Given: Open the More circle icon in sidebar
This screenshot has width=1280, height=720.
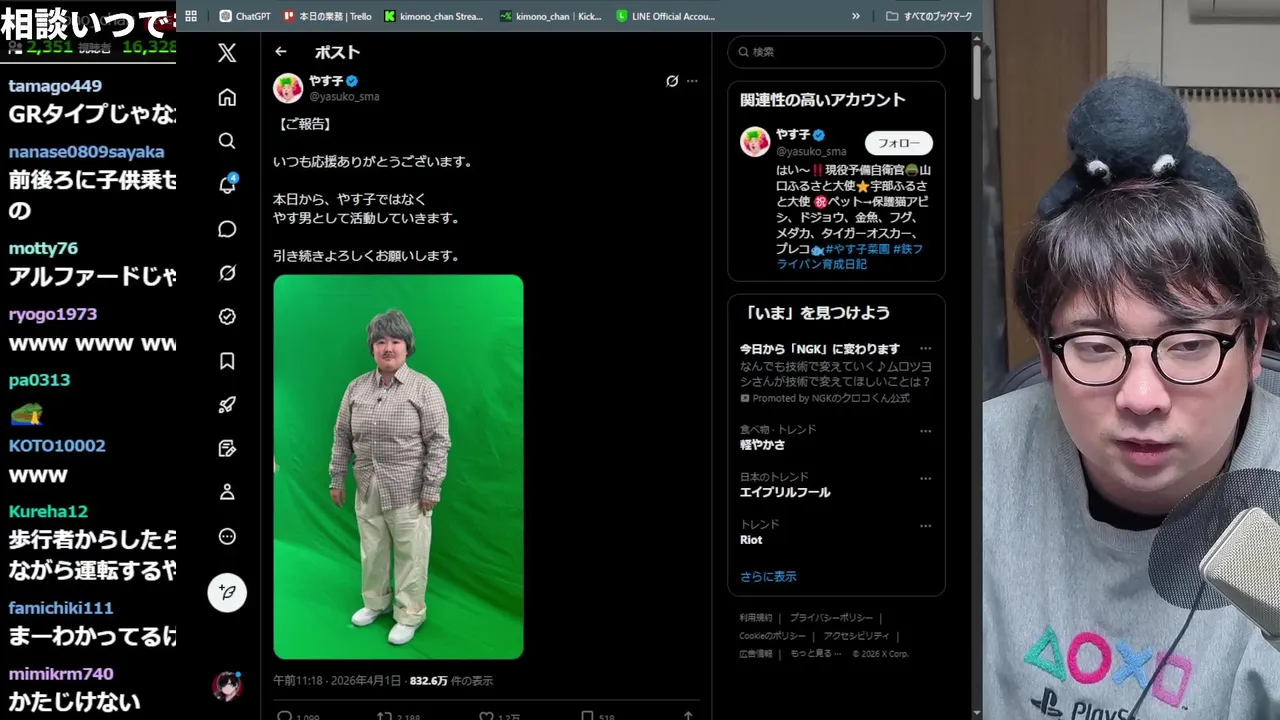Looking at the screenshot, I should (x=227, y=536).
